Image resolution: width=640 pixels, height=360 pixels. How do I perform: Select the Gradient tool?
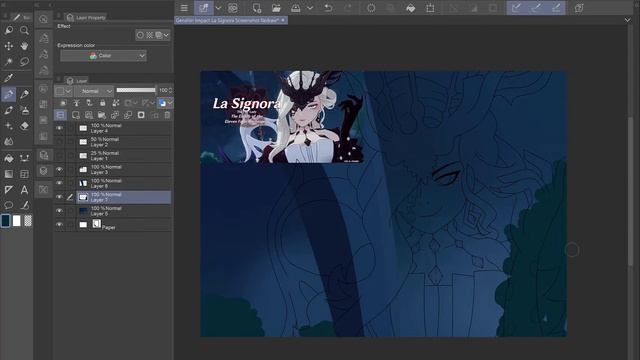click(9, 174)
